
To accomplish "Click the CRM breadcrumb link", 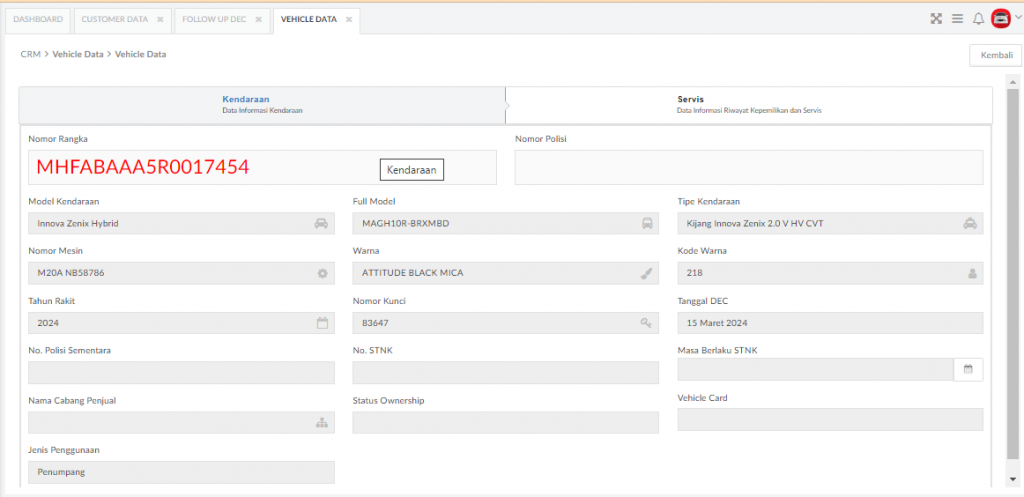I will click(31, 54).
